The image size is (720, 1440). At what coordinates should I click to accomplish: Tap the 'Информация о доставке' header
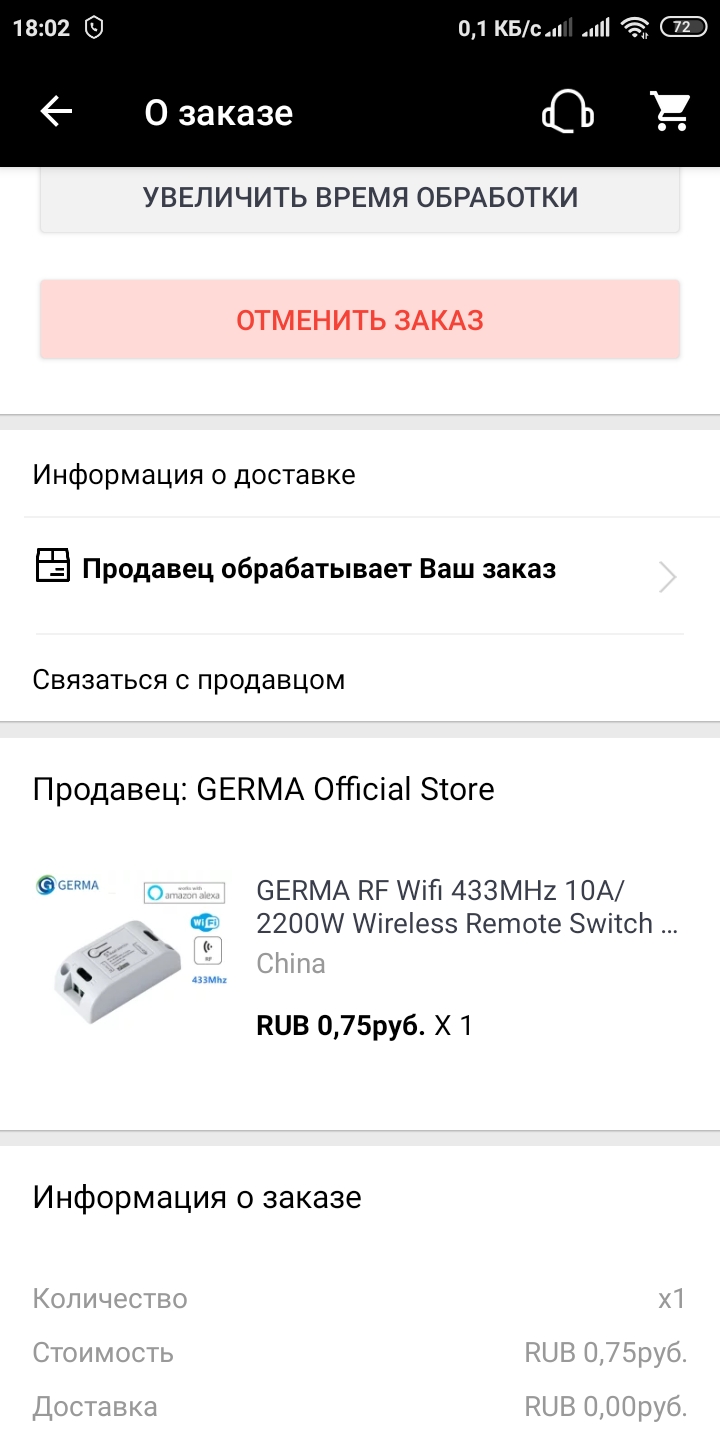(194, 474)
